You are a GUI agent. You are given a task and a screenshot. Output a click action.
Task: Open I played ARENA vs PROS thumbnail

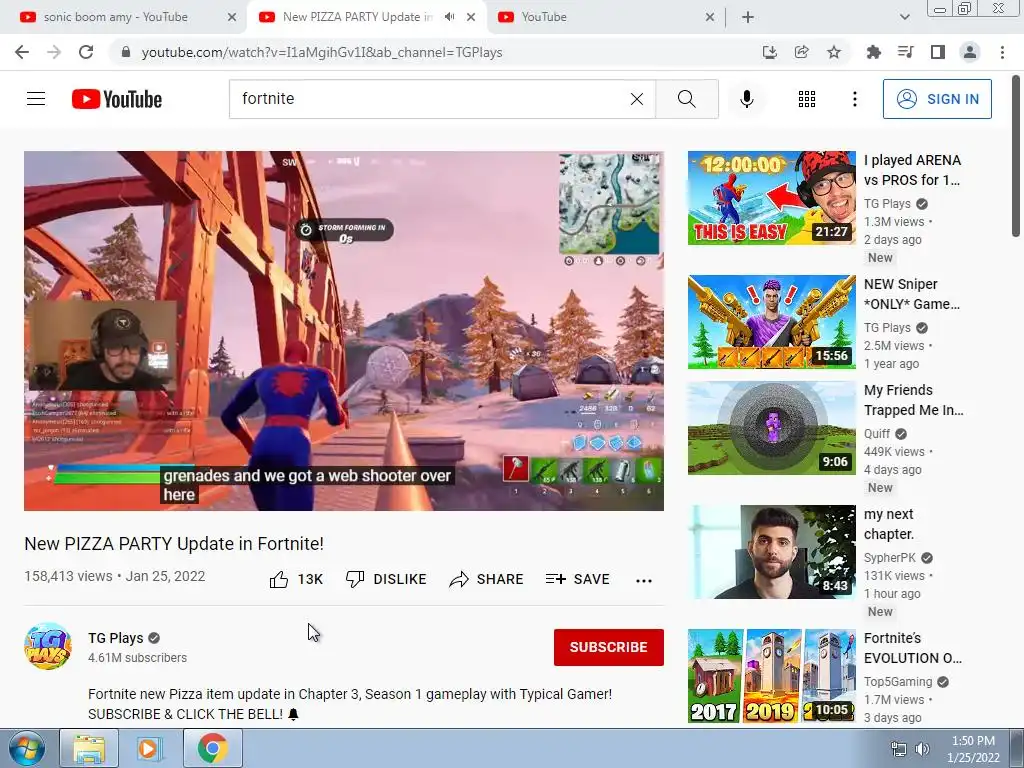[771, 198]
